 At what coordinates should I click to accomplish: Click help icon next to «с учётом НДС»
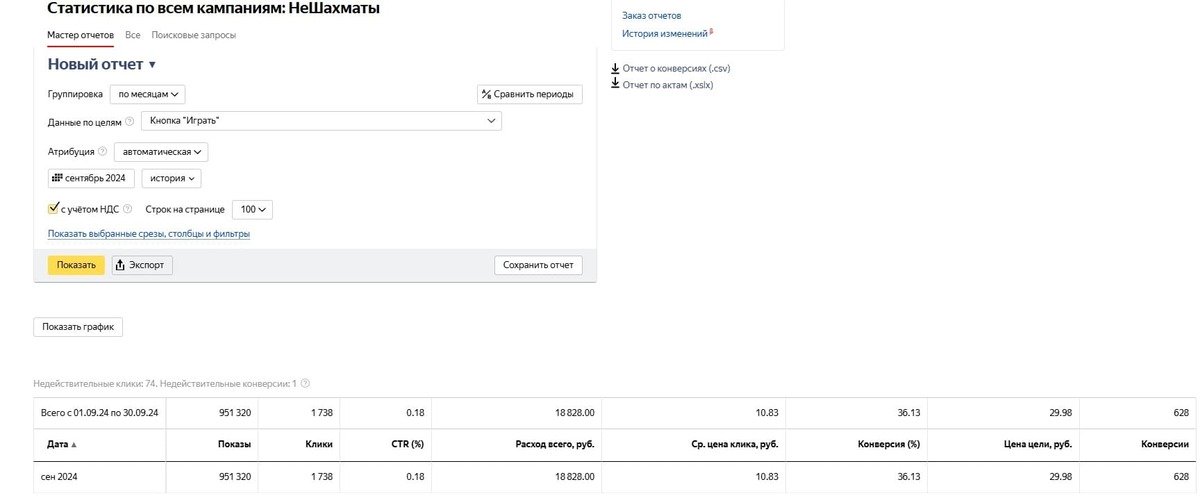(x=127, y=210)
